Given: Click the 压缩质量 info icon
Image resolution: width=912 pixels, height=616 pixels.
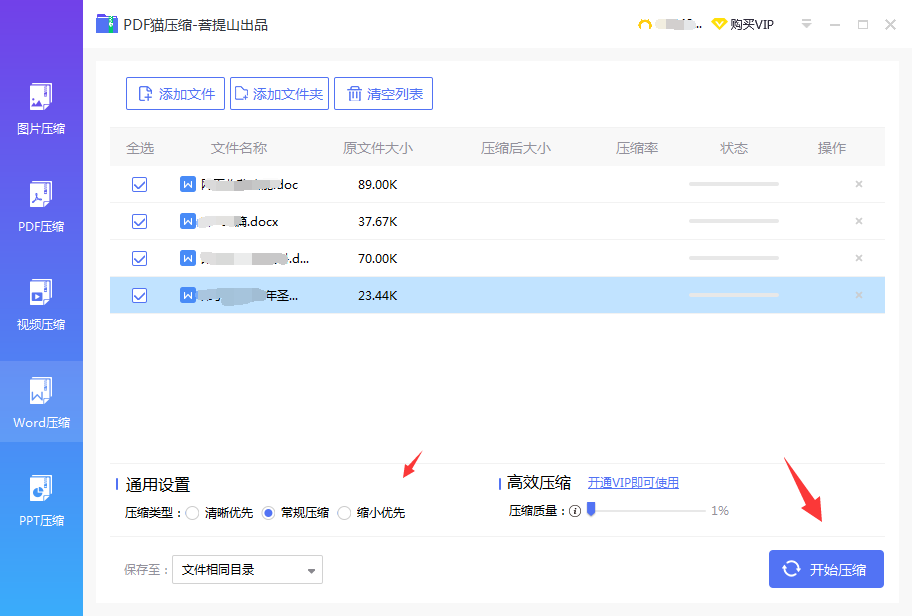Looking at the screenshot, I should click(575, 511).
